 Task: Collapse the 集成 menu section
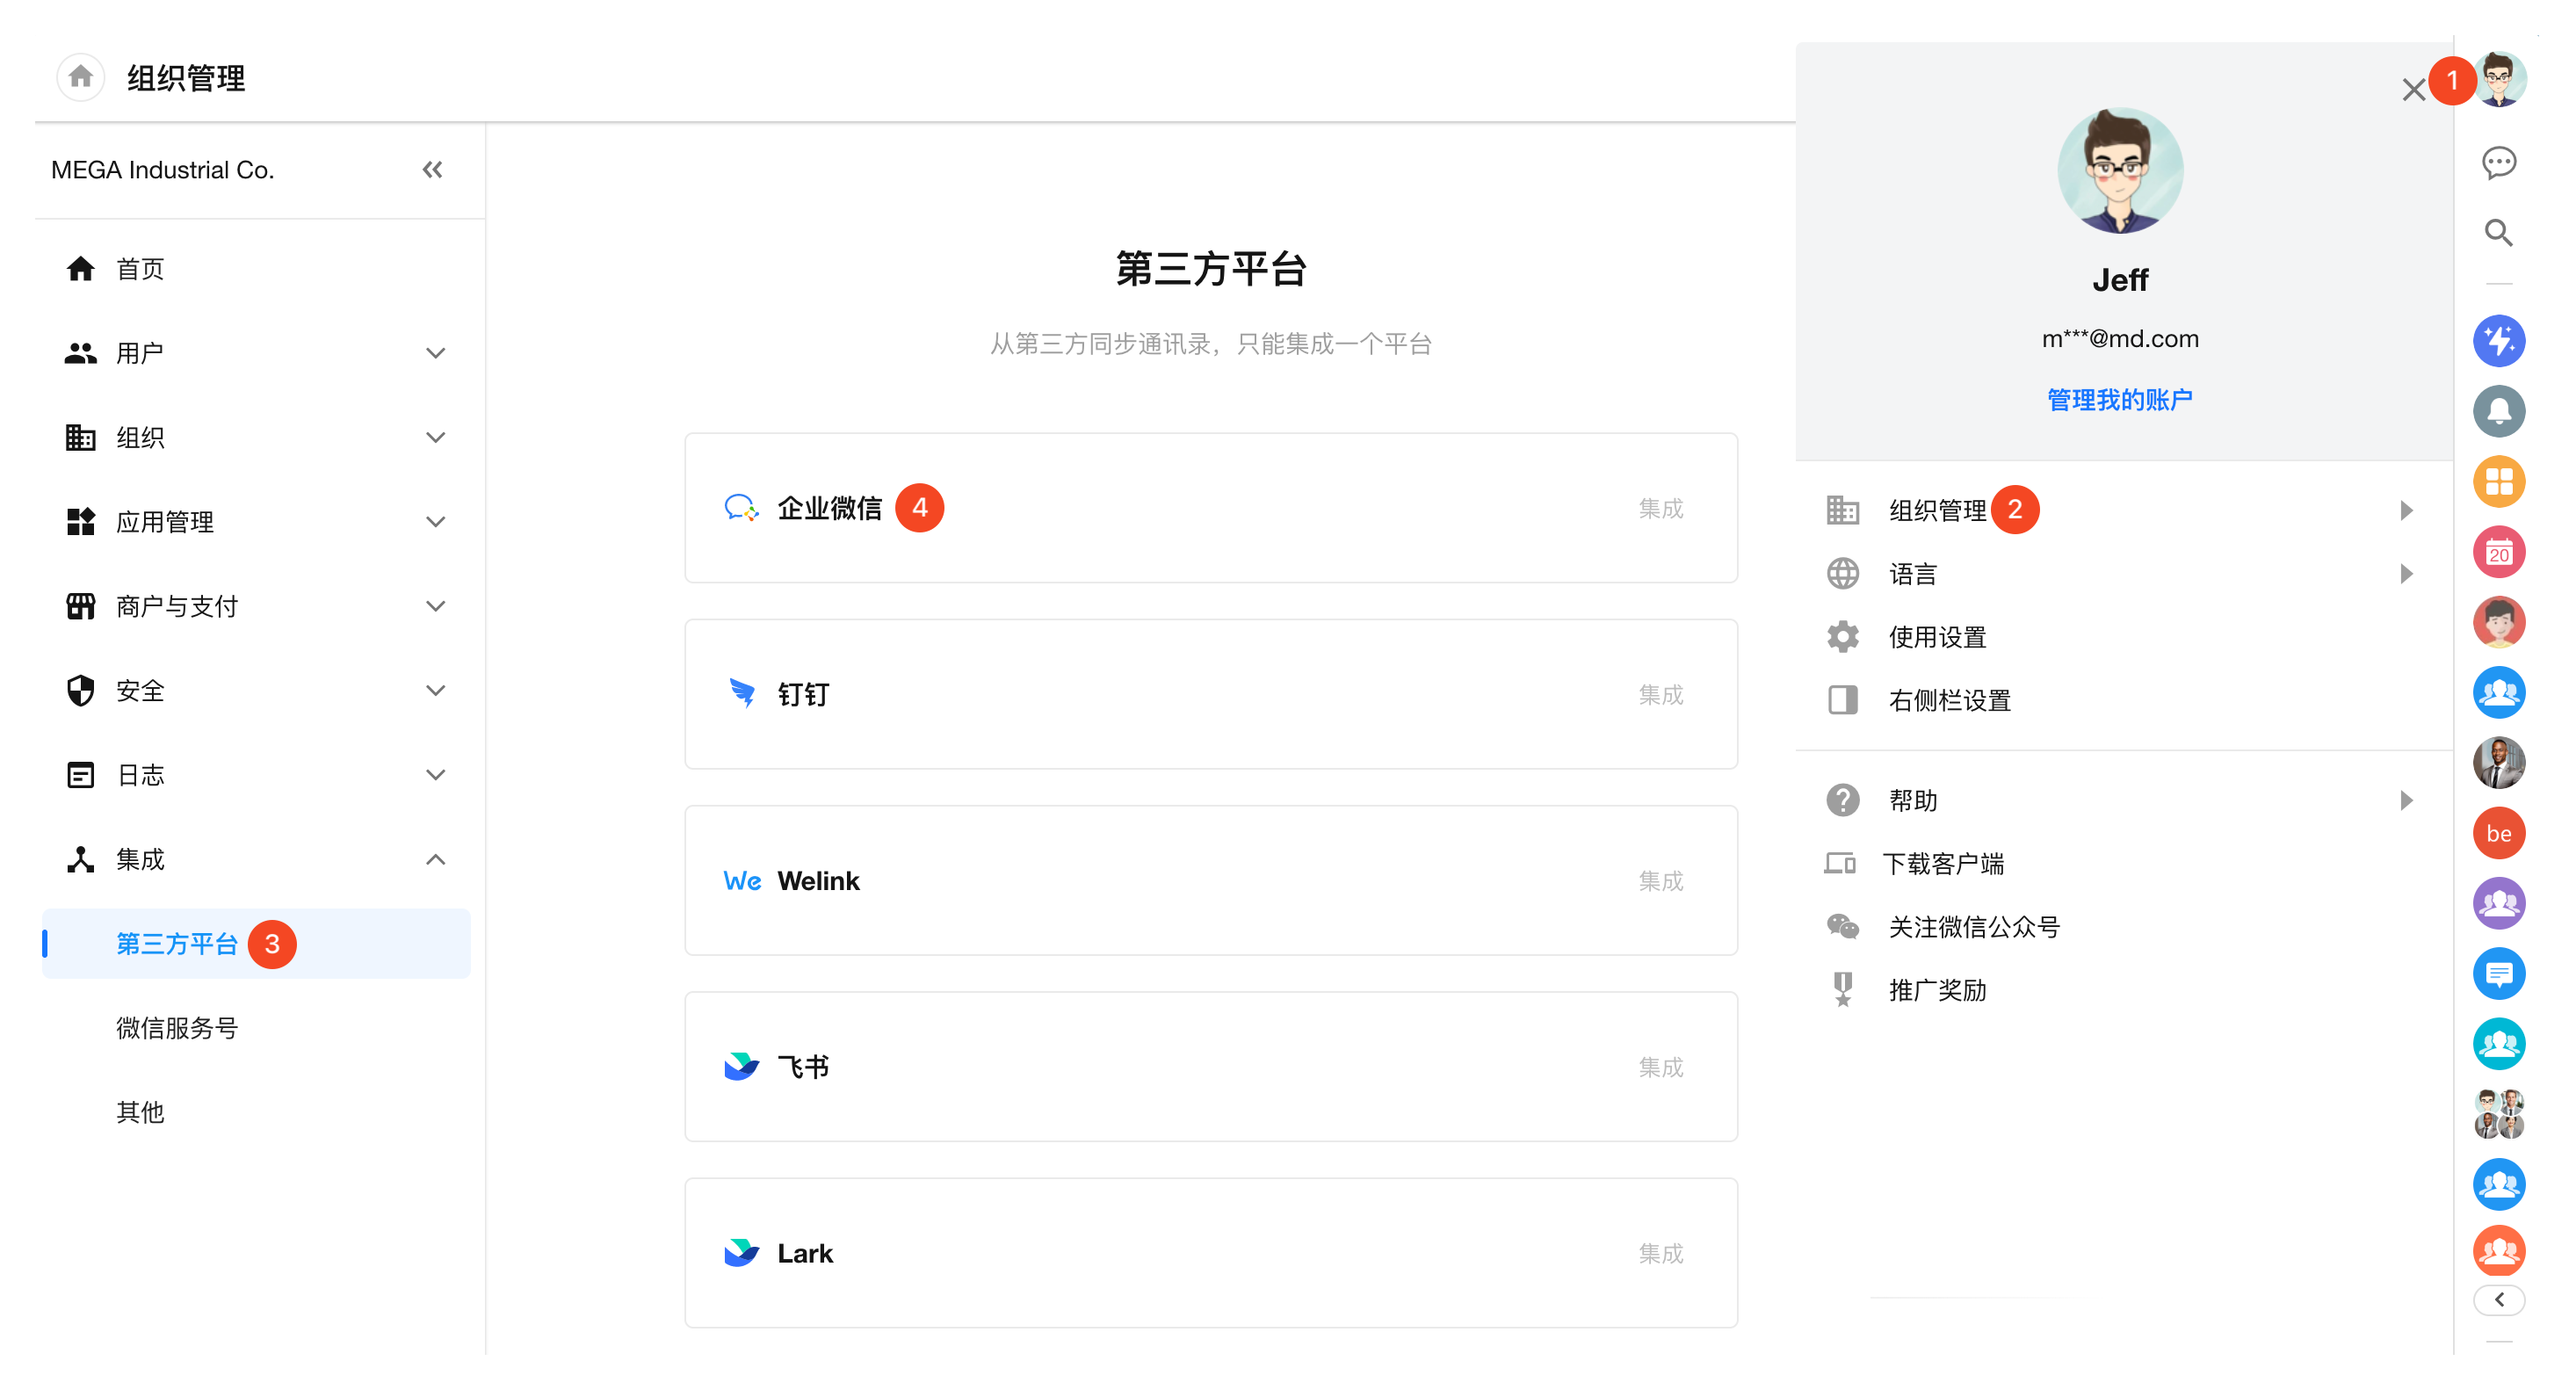click(x=435, y=859)
